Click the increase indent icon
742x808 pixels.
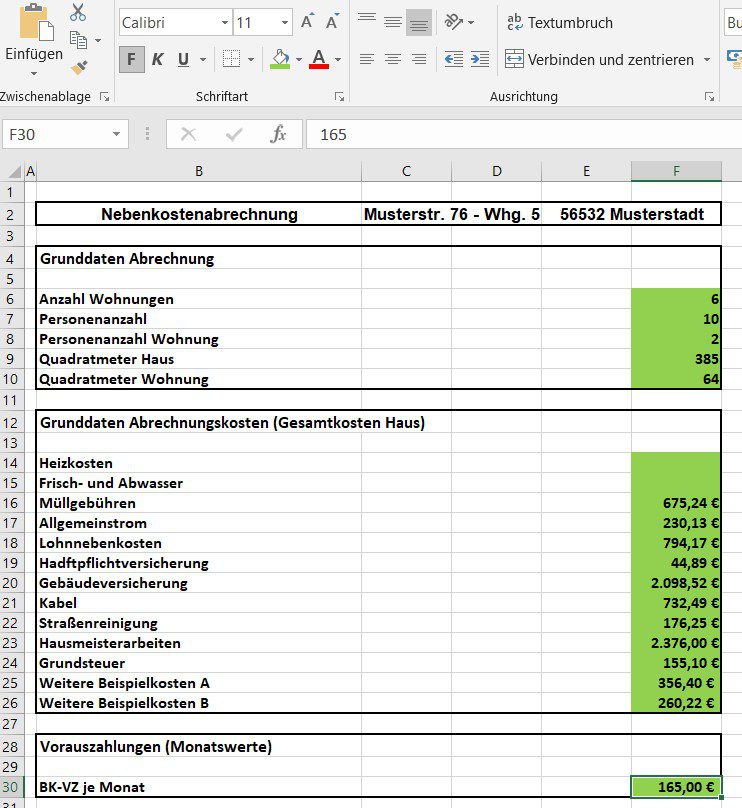click(480, 59)
